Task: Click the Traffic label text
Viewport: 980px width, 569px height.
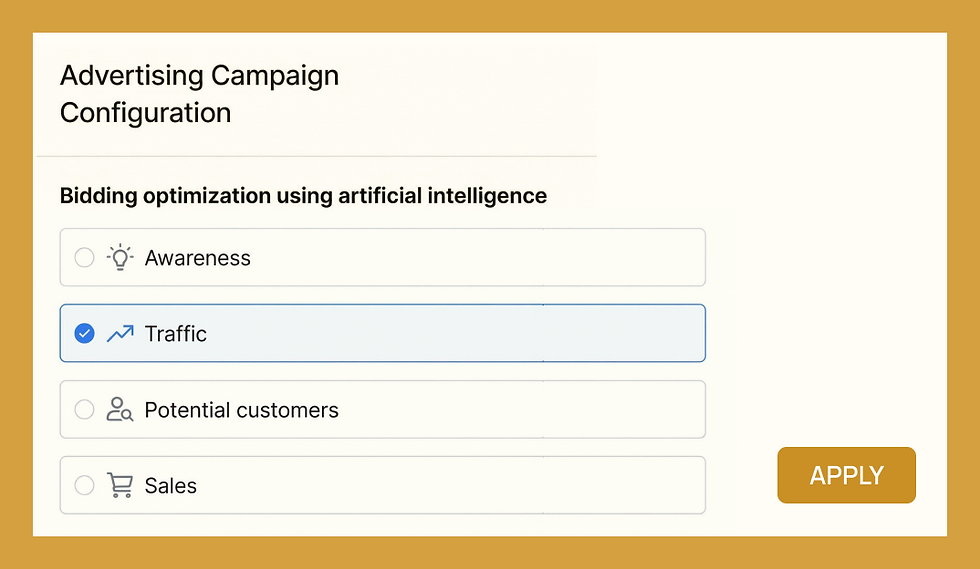Action: click(176, 334)
